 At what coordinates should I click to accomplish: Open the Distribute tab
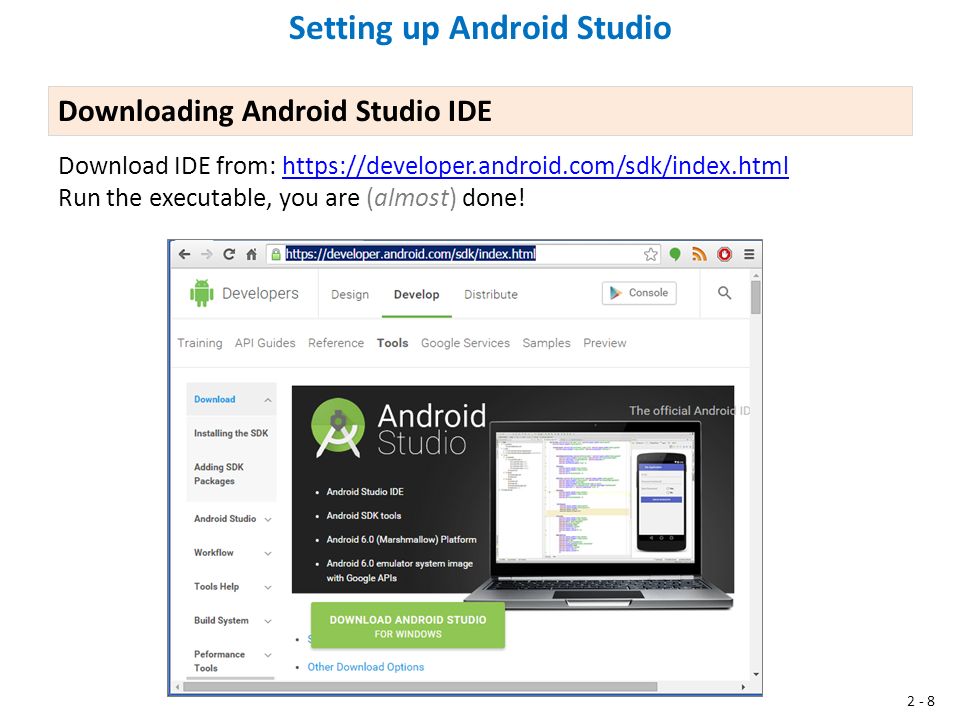[x=491, y=294]
